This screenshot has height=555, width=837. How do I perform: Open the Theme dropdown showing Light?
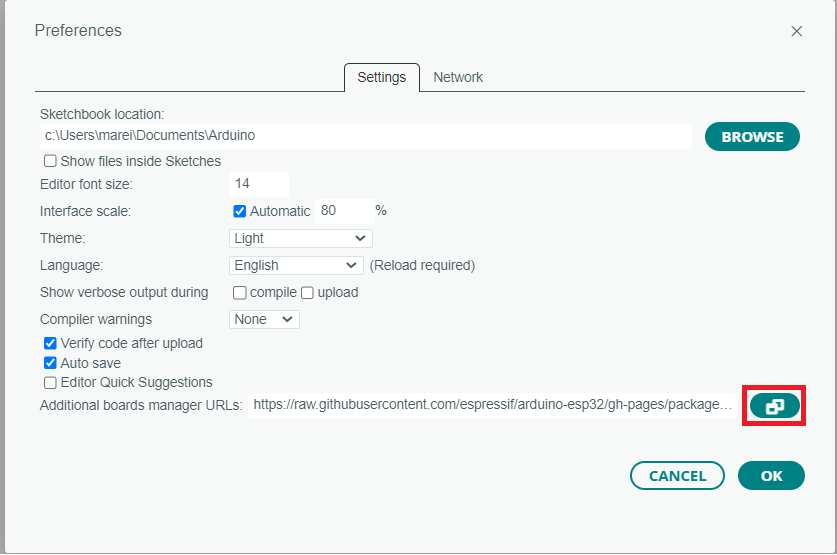(x=301, y=239)
